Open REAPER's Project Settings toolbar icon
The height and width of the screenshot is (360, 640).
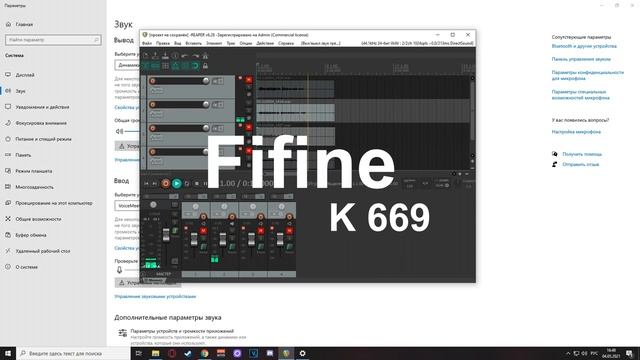pos(175,56)
